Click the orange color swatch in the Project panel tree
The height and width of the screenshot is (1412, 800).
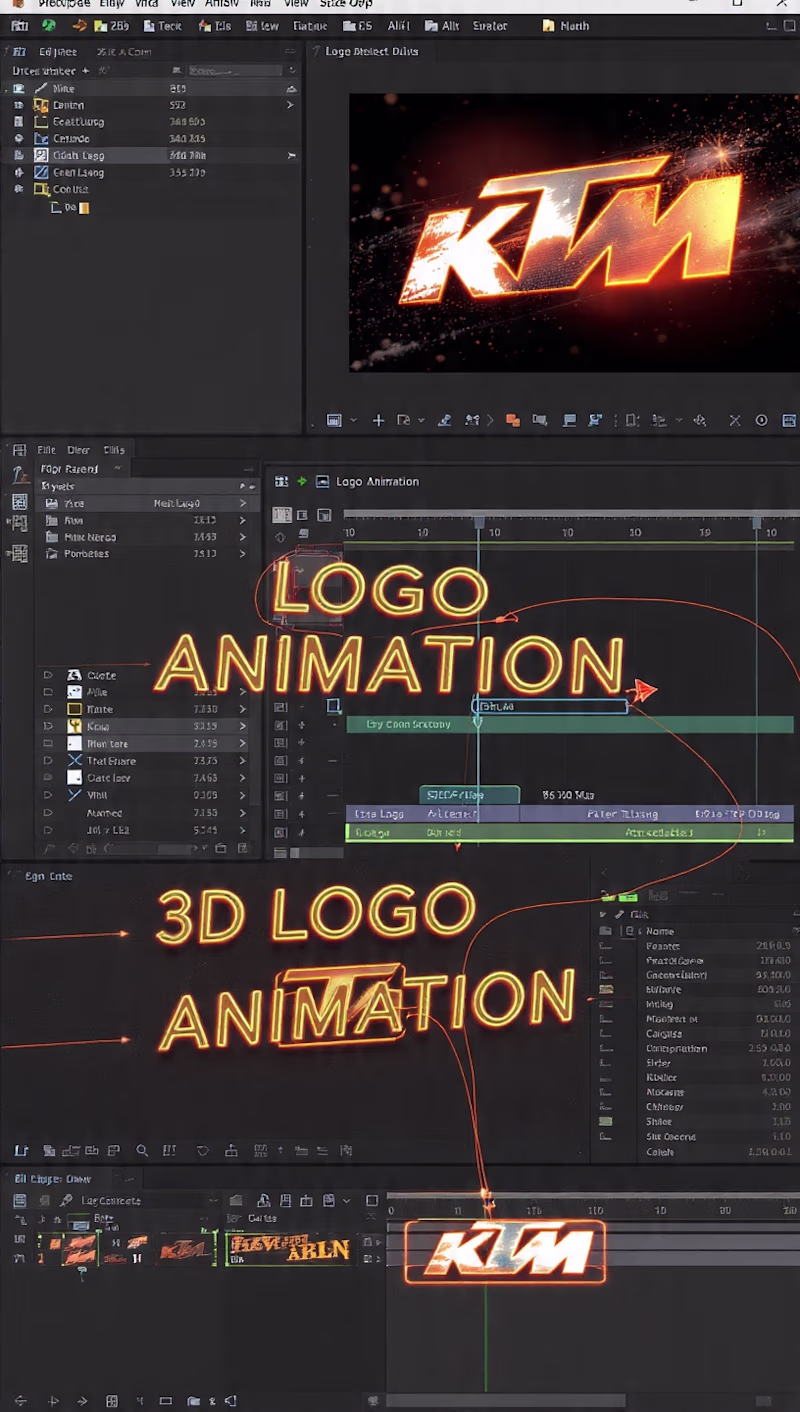pos(84,207)
